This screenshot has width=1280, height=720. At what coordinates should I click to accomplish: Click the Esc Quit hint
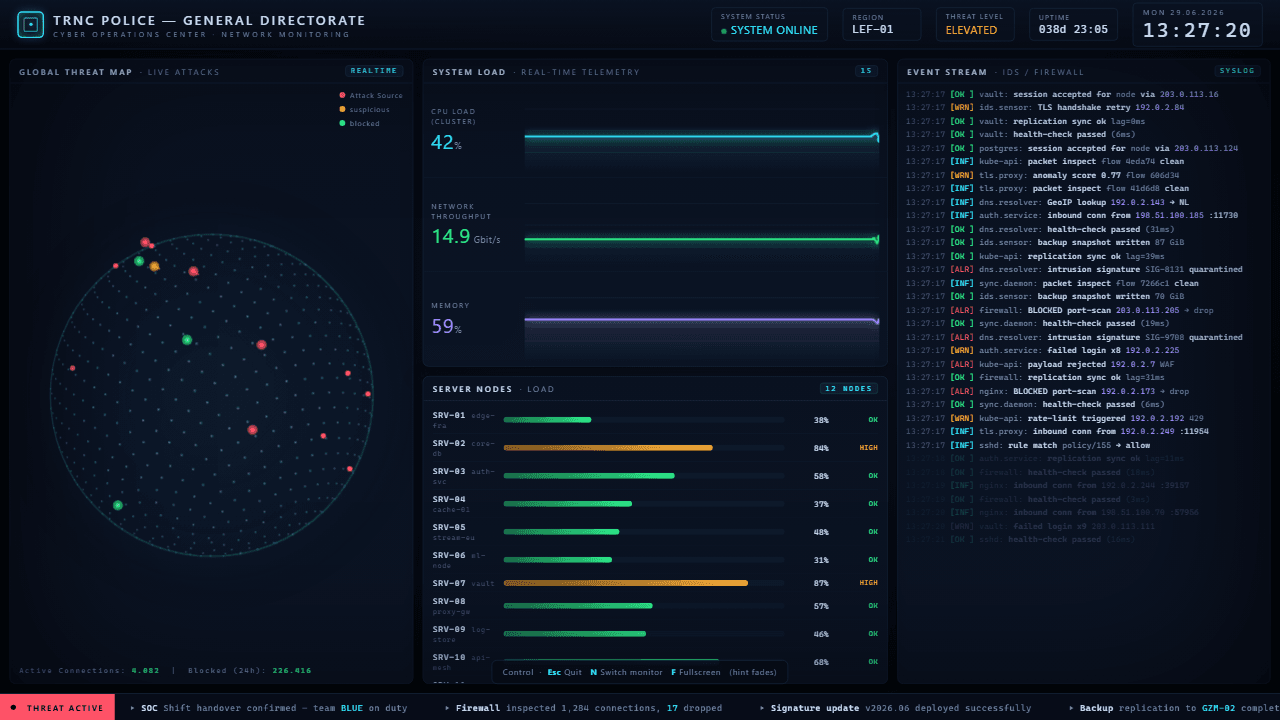pos(565,672)
